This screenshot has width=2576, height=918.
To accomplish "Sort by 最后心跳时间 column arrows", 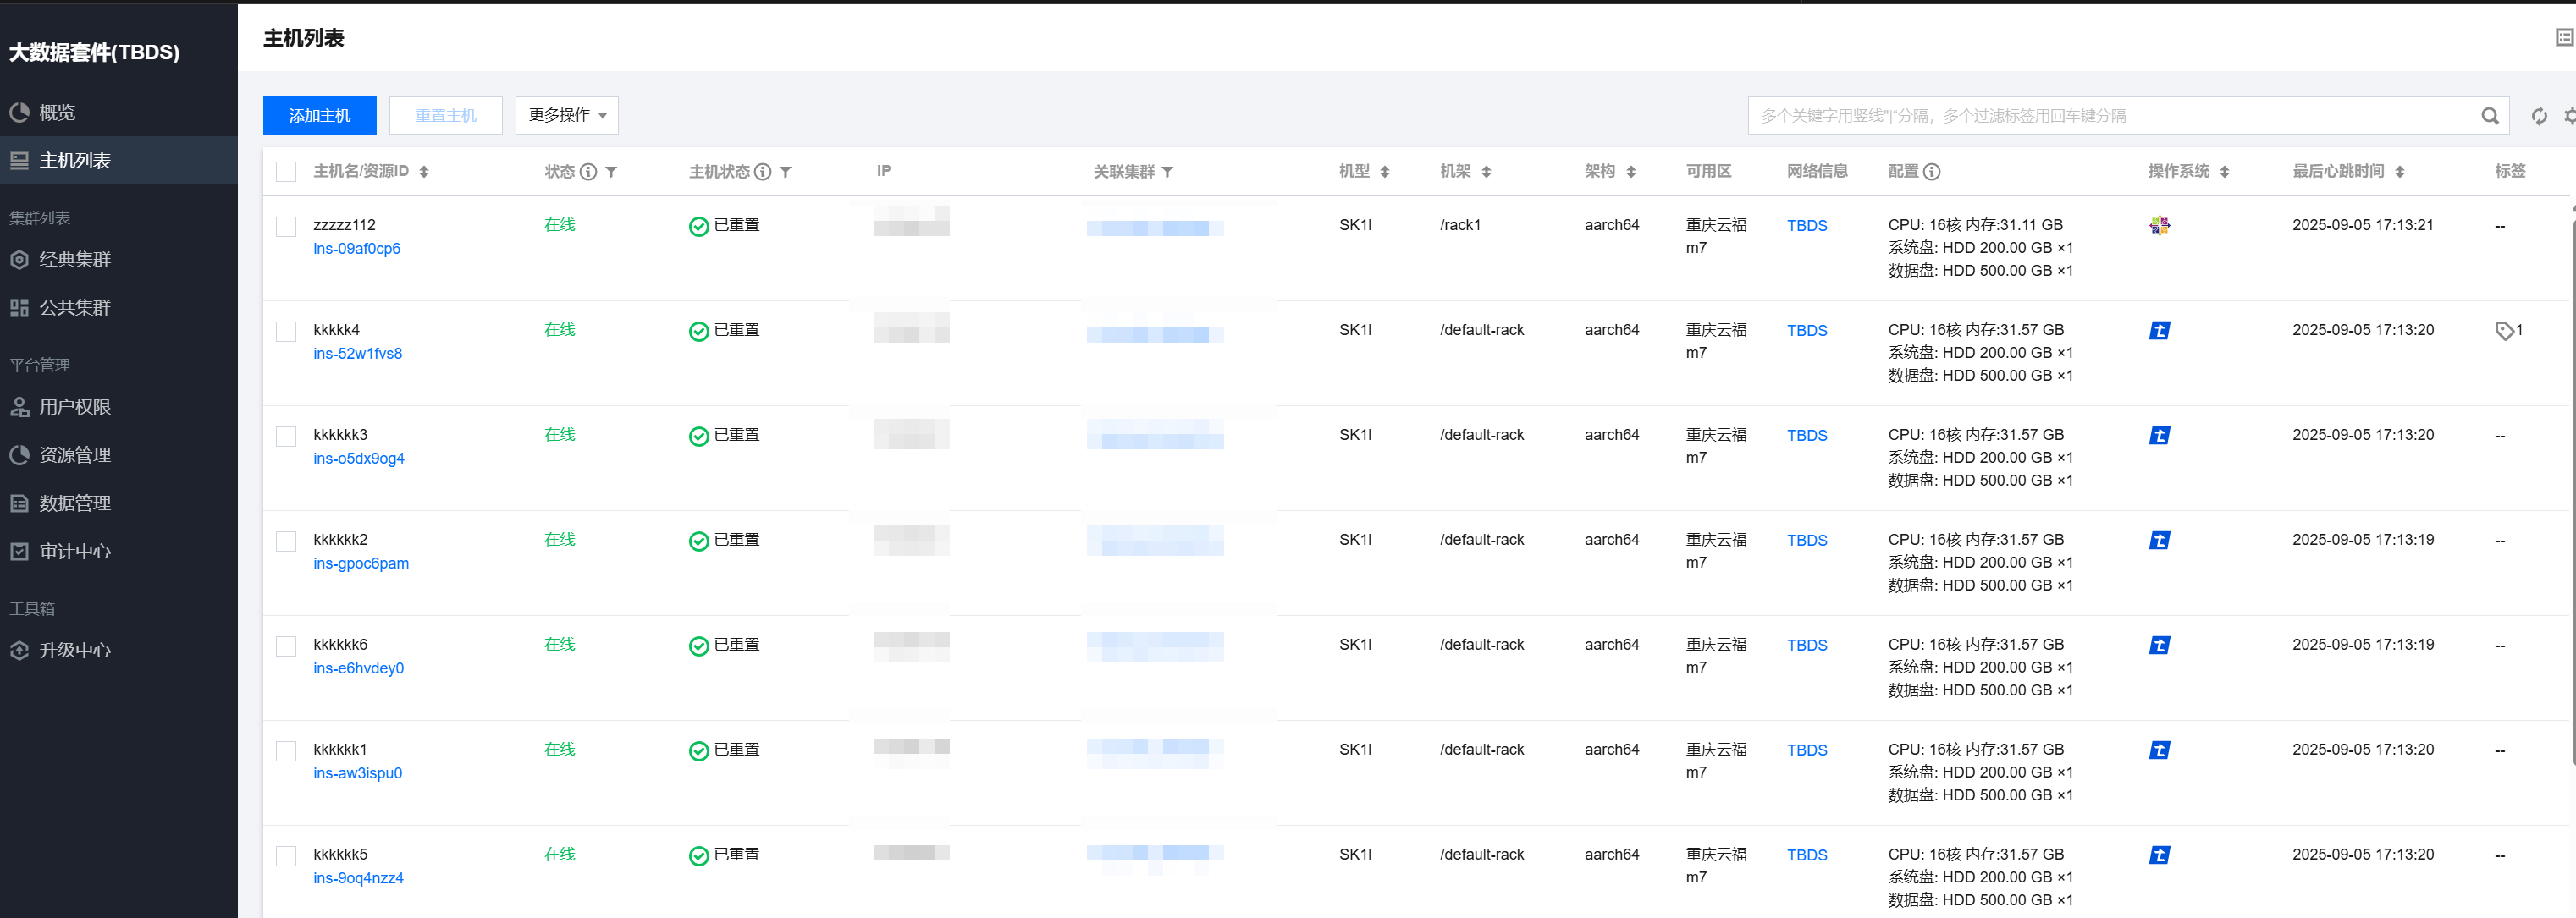I will coord(2399,172).
